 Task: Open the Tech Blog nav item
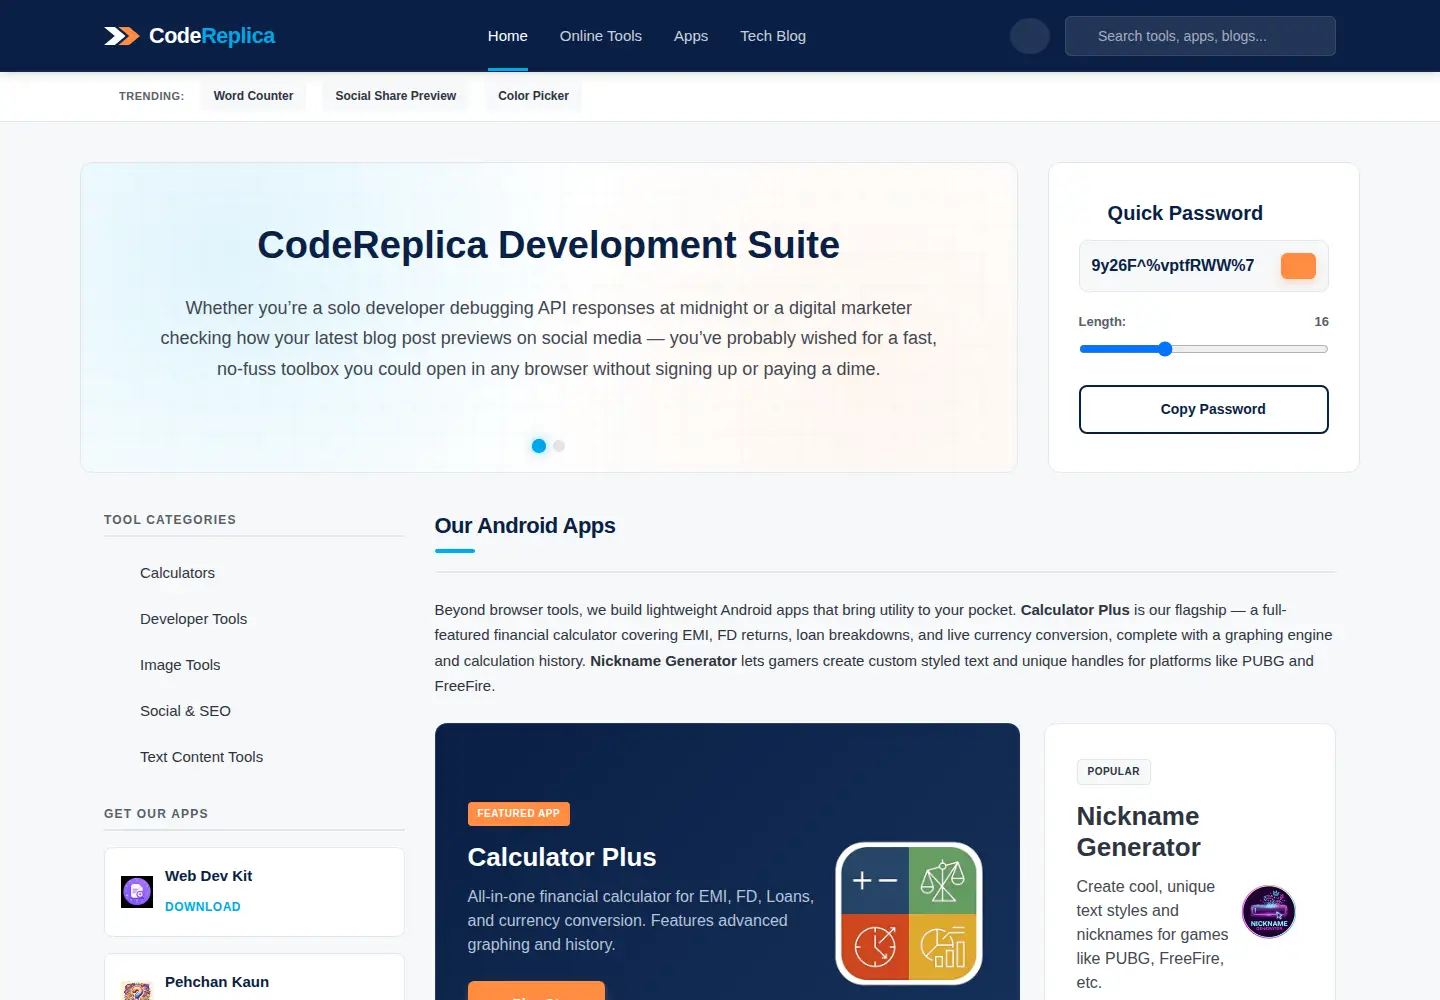point(773,36)
